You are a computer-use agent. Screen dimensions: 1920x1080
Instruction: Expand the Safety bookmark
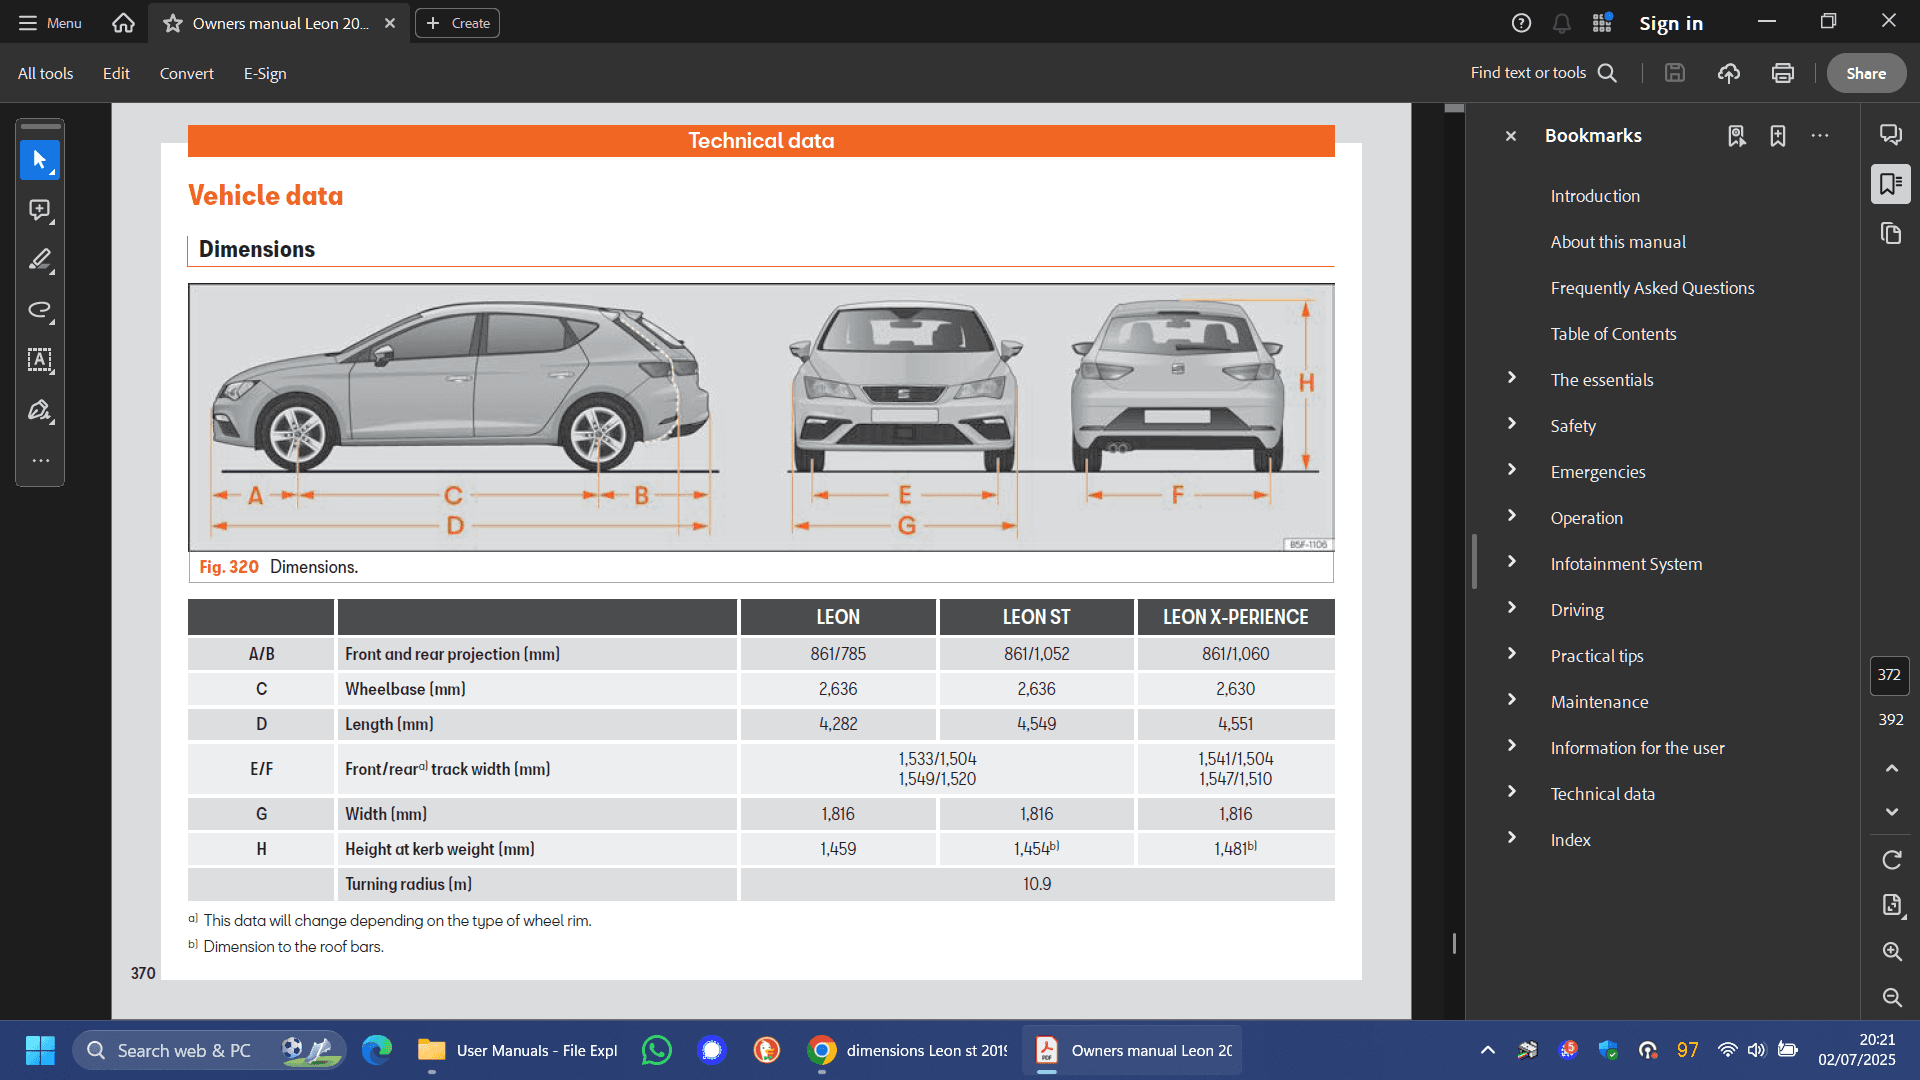click(x=1512, y=424)
